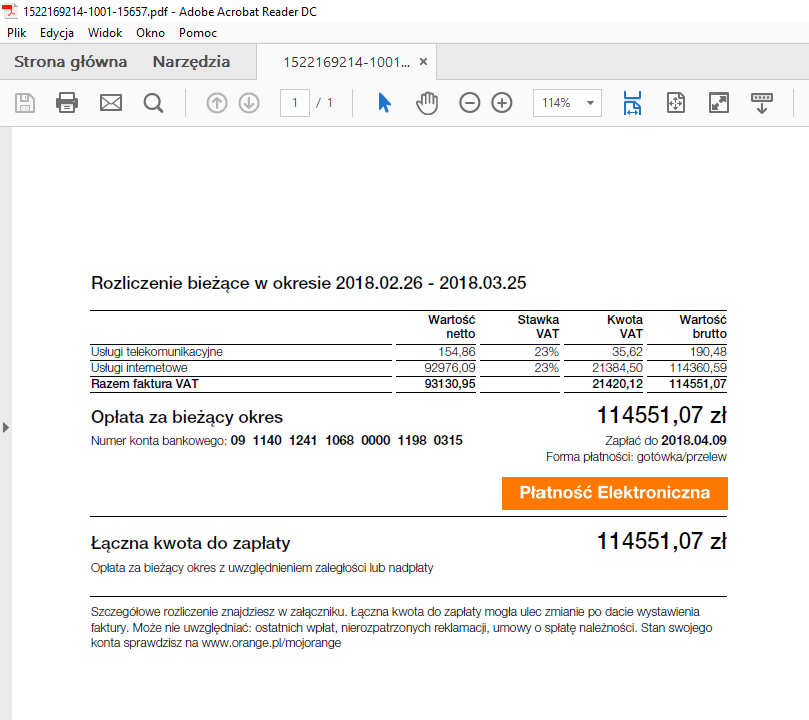Viewport: 809px width, 720px height.
Task: Print the document using printer icon
Action: click(67, 103)
